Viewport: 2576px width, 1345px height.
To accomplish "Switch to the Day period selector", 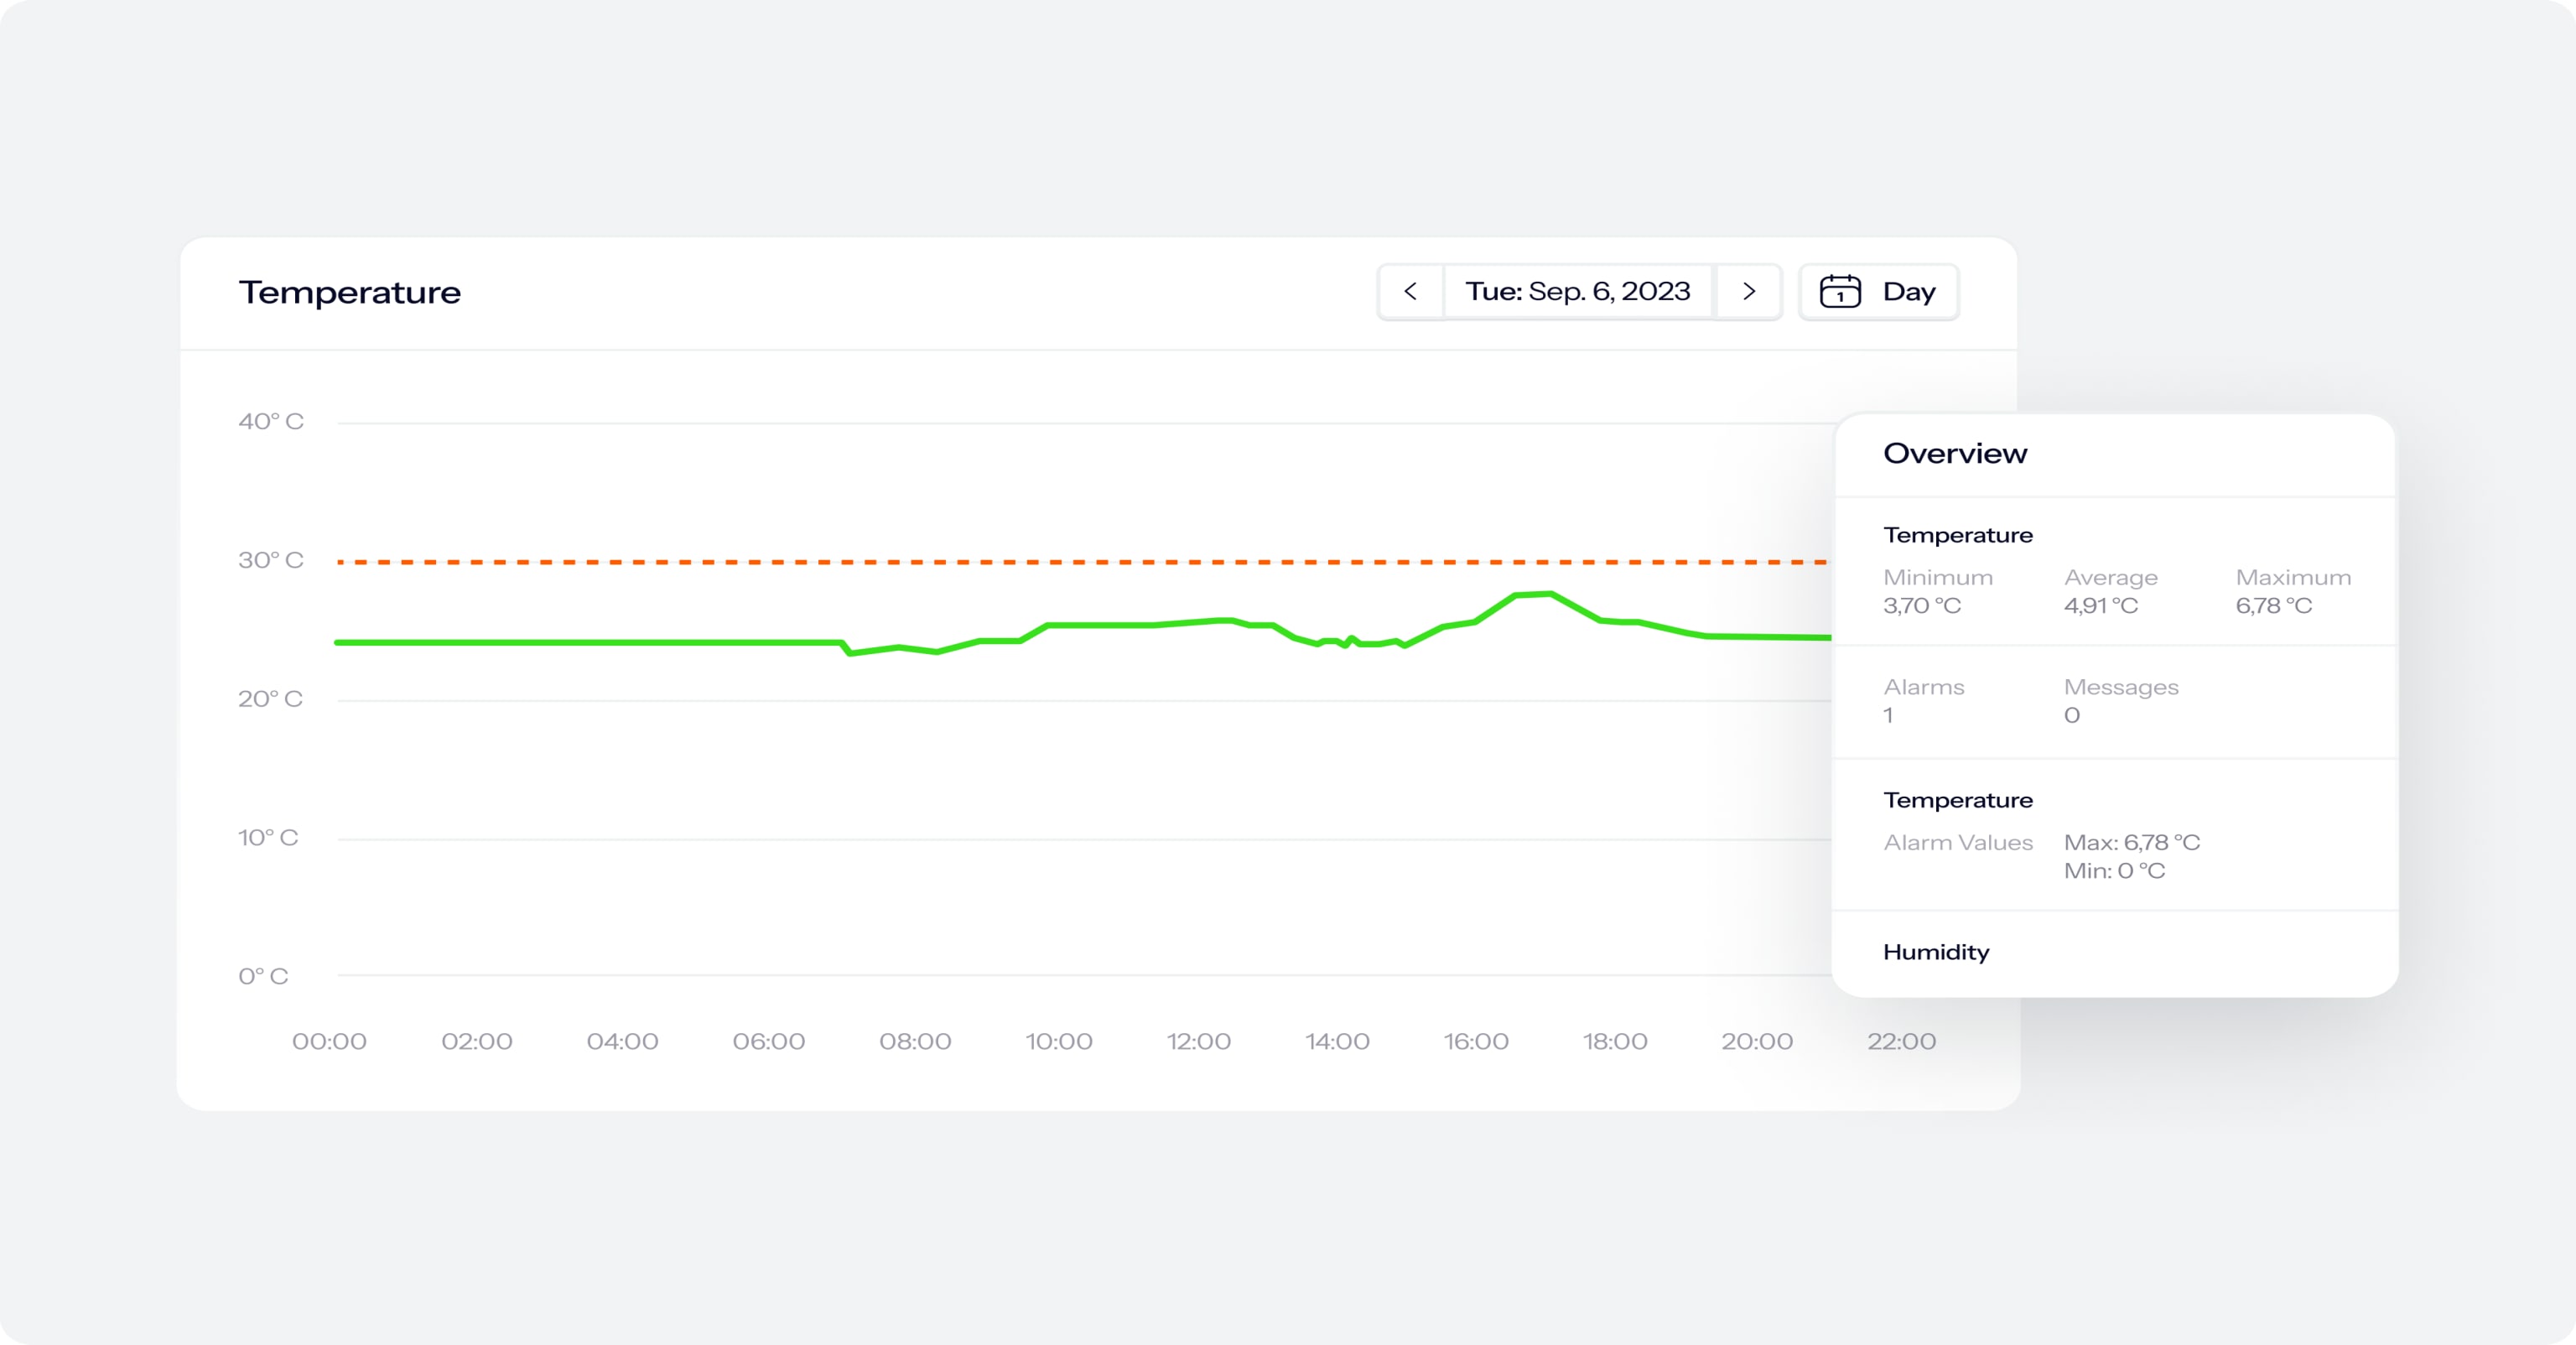I will (1909, 291).
